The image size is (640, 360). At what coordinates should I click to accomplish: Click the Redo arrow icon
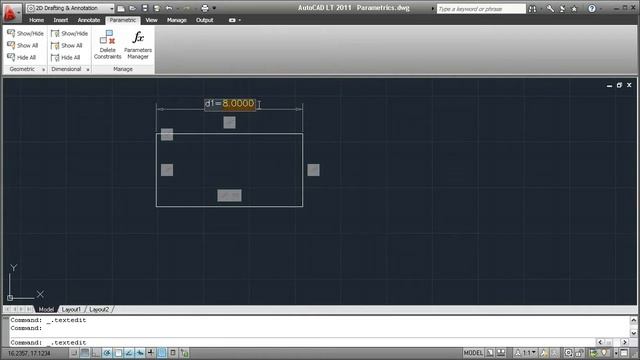tap(187, 8)
